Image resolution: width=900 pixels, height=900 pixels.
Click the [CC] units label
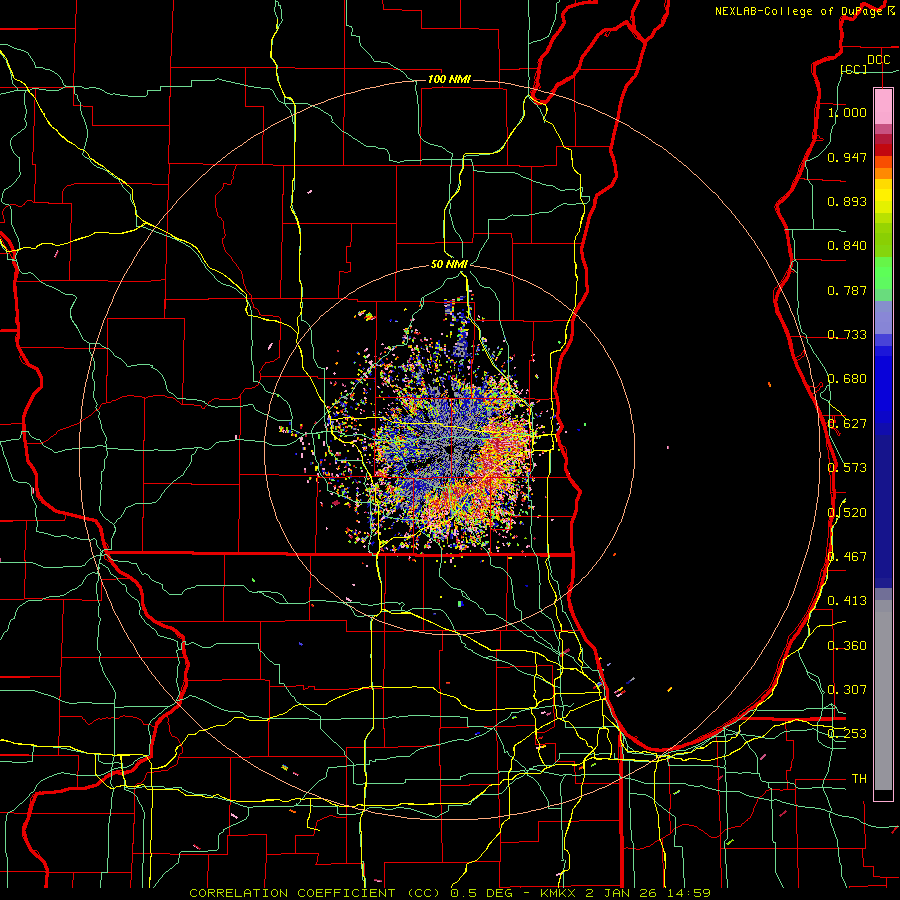pyautogui.click(x=854, y=69)
